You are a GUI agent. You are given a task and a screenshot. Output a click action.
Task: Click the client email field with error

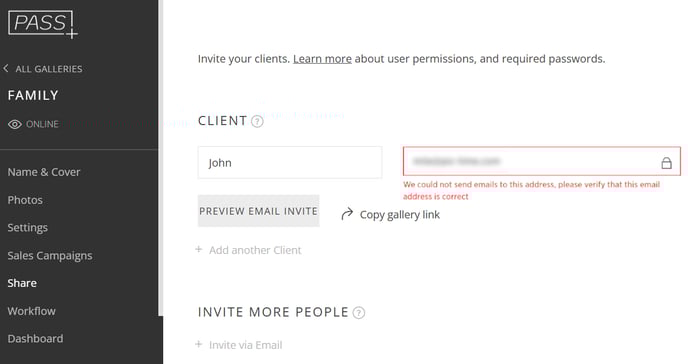tap(542, 161)
